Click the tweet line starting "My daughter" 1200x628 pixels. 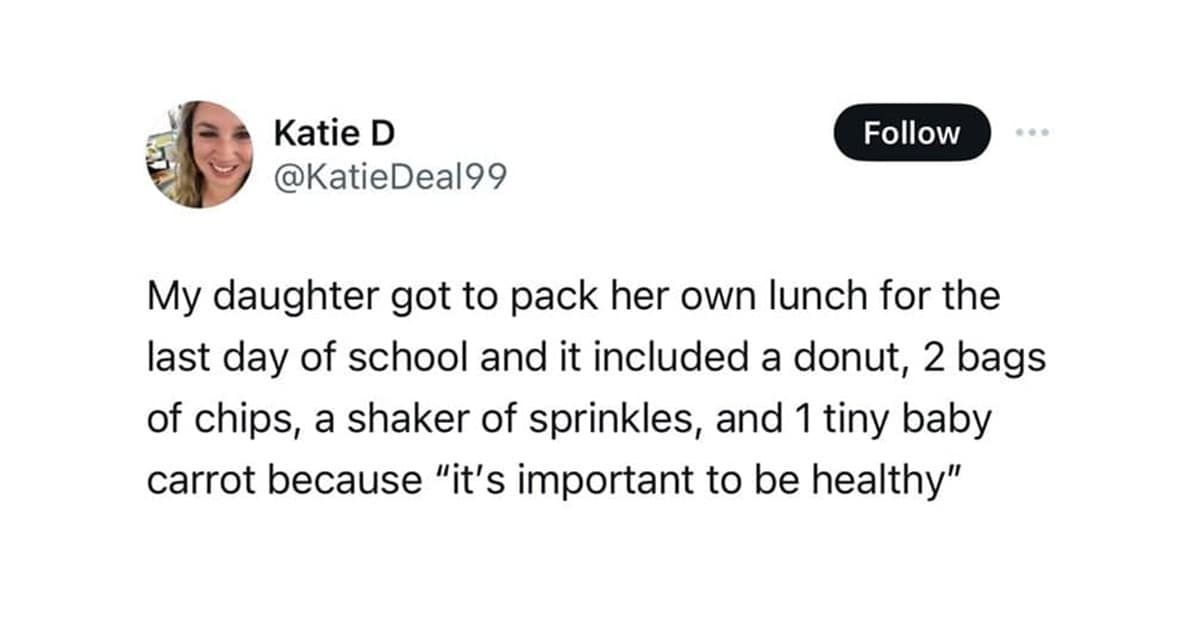click(x=573, y=298)
